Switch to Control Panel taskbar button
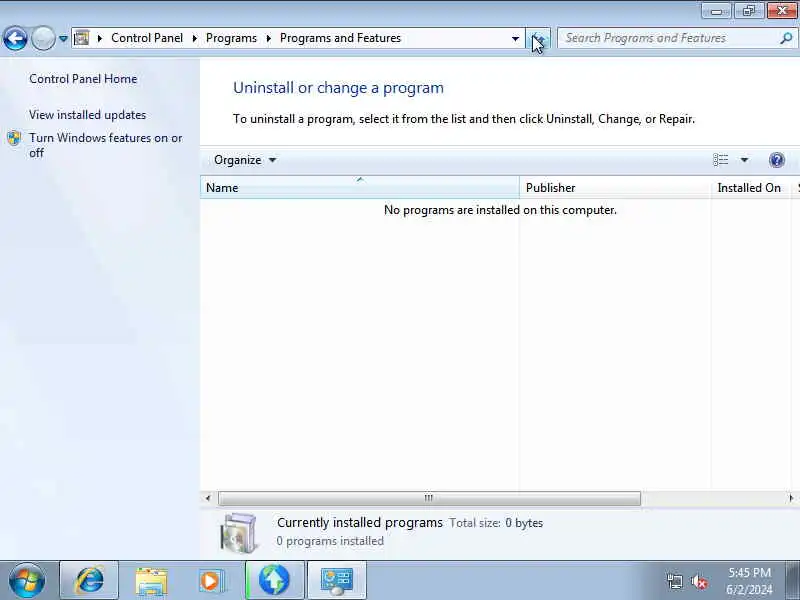This screenshot has height=600, width=800. pos(336,581)
